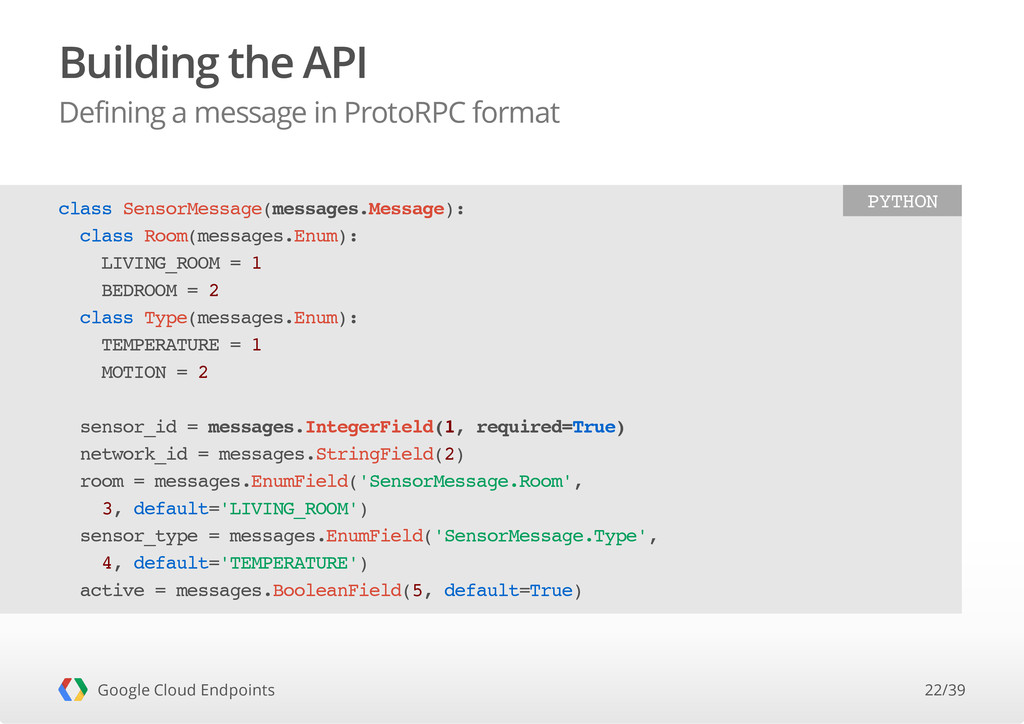Click the SensorMessage class name in code

coord(192,209)
